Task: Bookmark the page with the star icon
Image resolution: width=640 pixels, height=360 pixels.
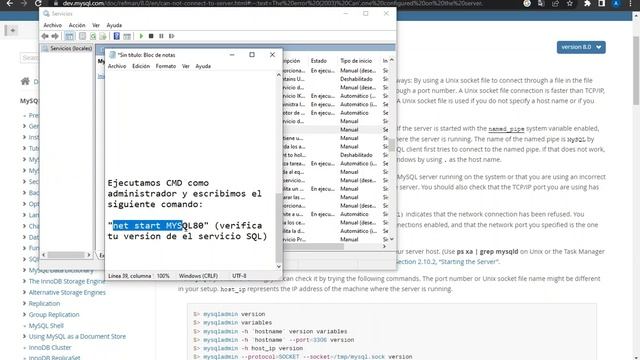Action: click(570, 3)
